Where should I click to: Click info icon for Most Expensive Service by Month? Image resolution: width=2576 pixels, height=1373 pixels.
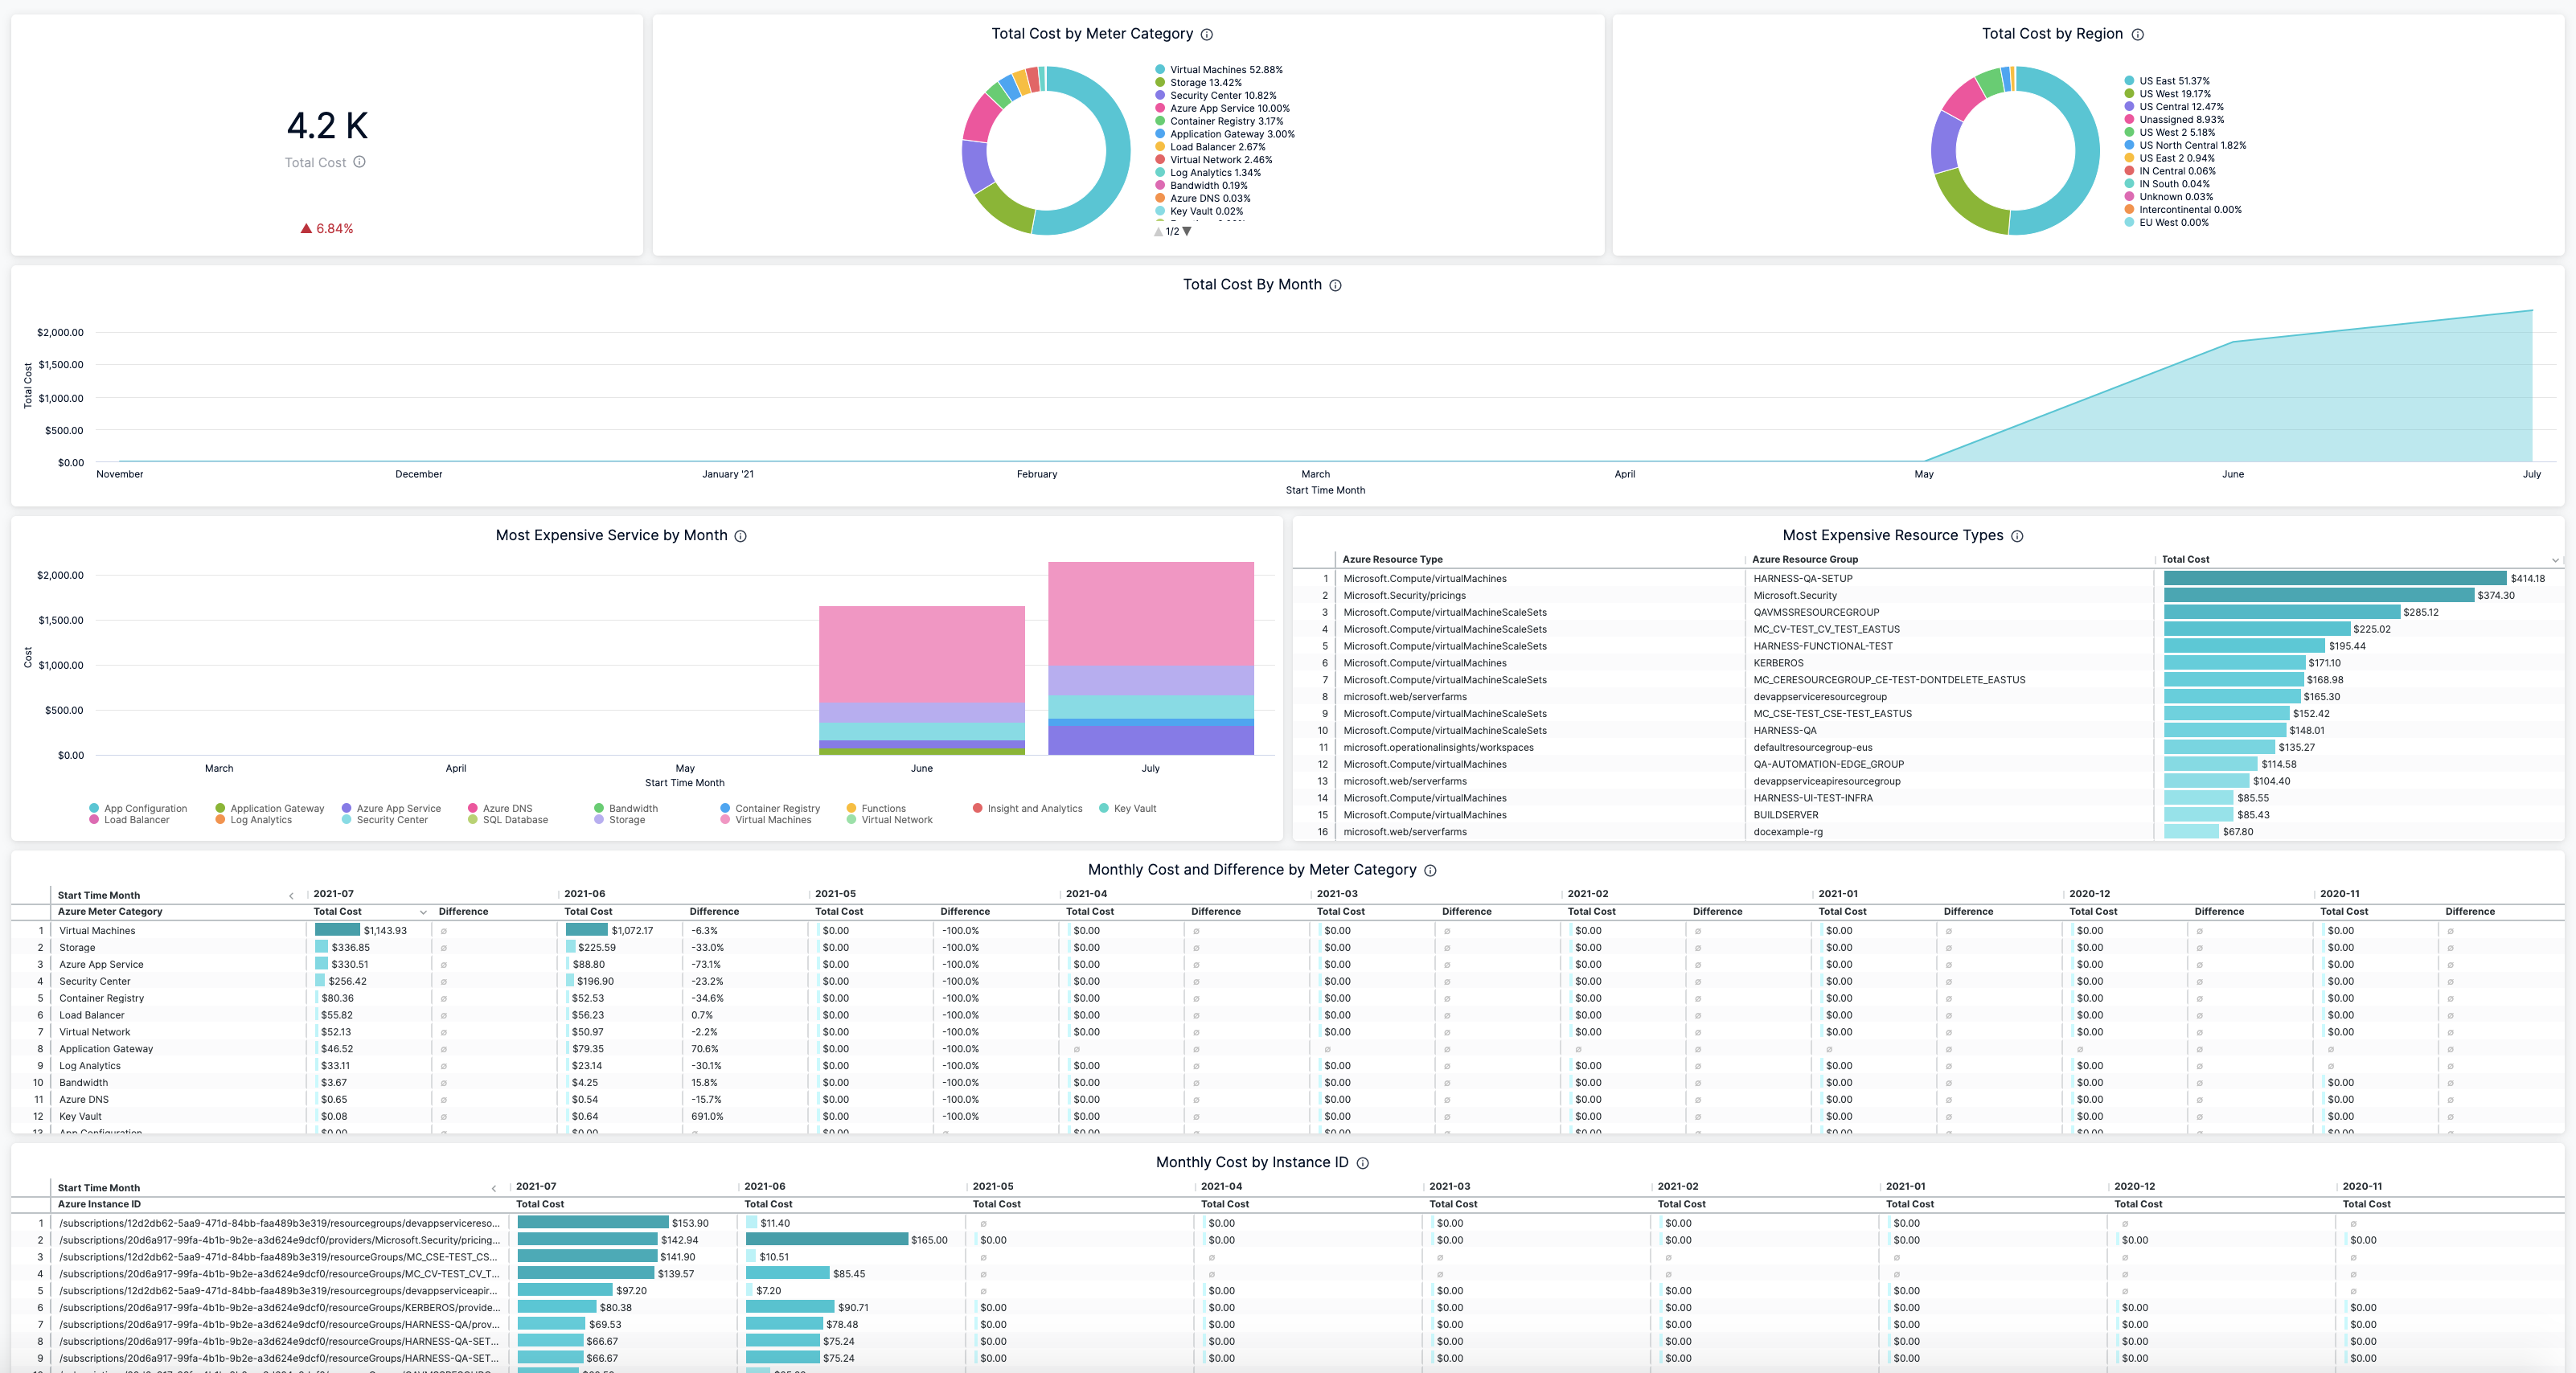(740, 536)
